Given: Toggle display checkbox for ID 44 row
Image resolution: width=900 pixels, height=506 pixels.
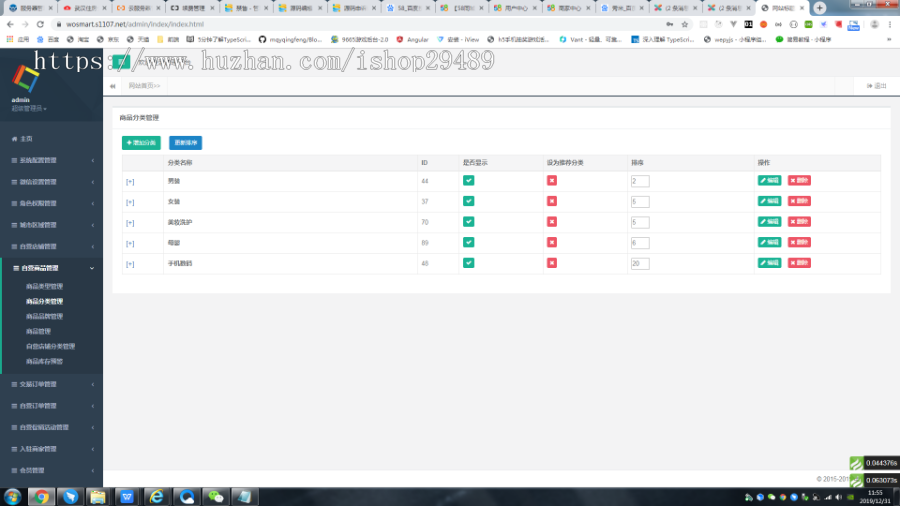Looking at the screenshot, I should click(x=468, y=181).
